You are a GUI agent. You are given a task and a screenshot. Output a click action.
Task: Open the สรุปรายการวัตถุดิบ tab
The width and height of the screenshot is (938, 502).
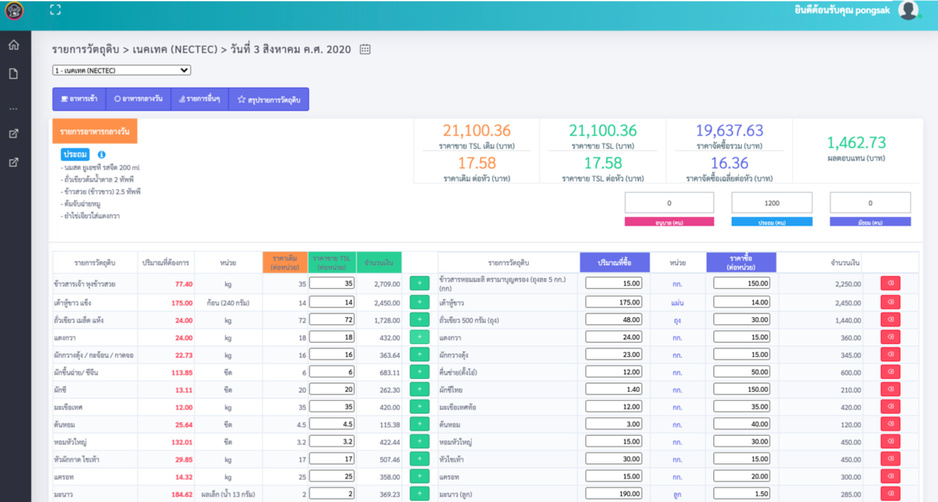pyautogui.click(x=269, y=99)
